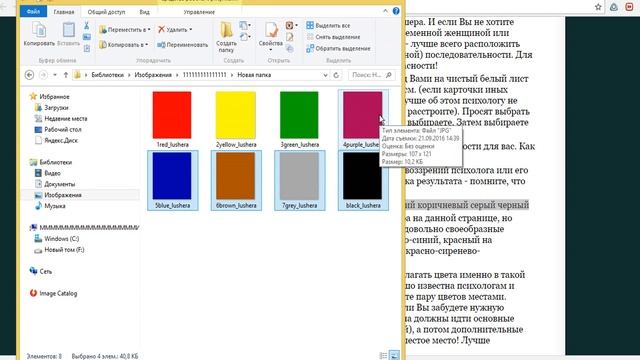The width and height of the screenshot is (640, 360).
Task: Click the Edit icon in Открыть group
Action: pos(289,37)
